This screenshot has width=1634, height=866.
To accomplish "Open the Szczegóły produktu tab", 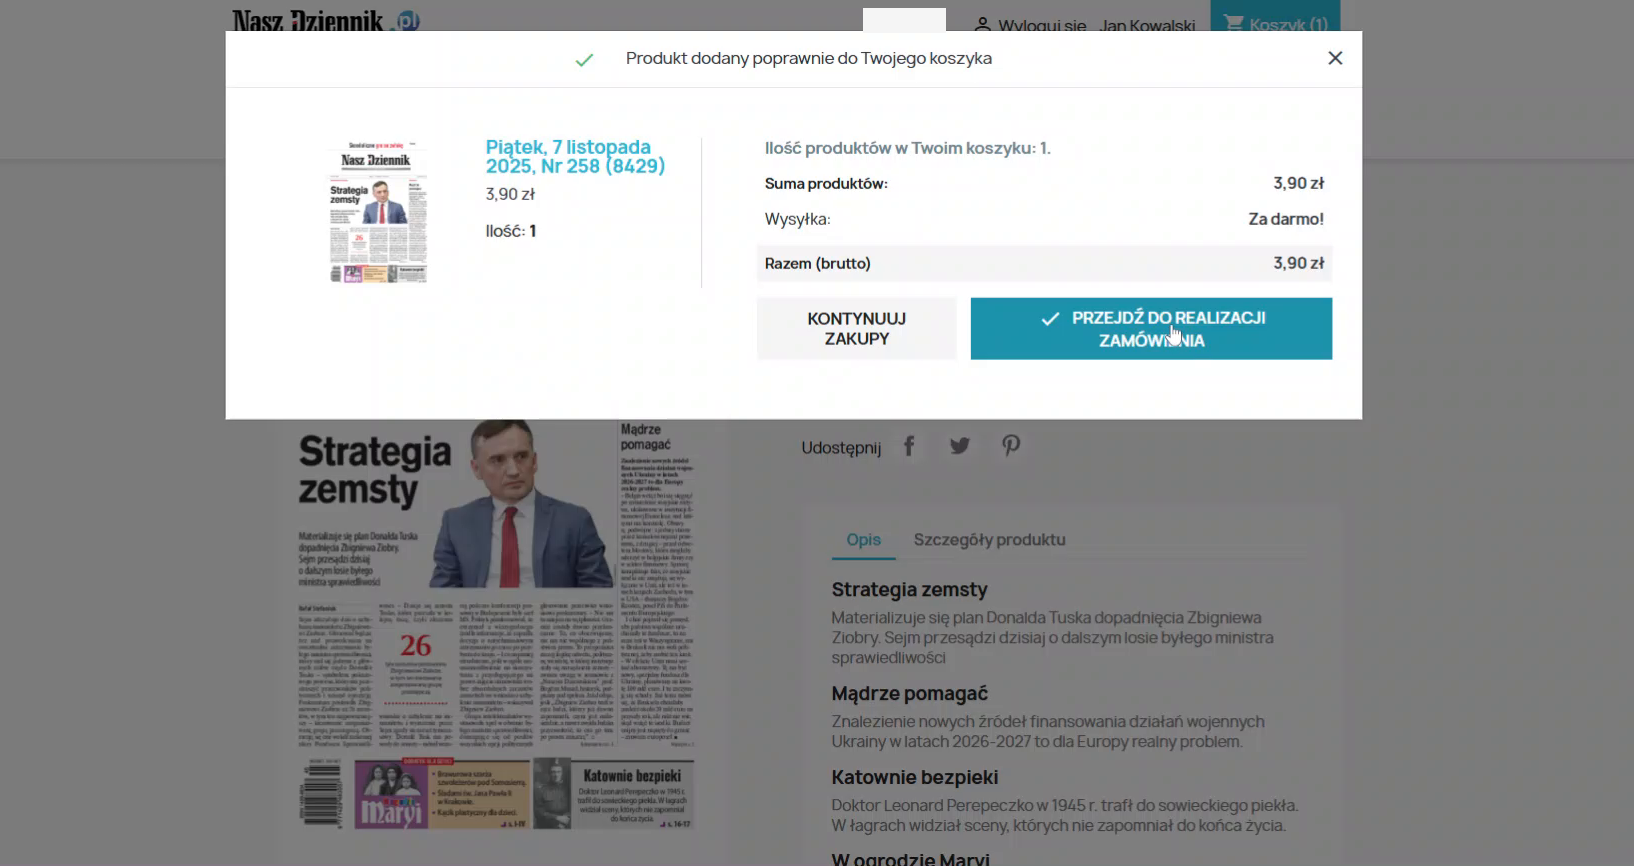I will [x=990, y=540].
